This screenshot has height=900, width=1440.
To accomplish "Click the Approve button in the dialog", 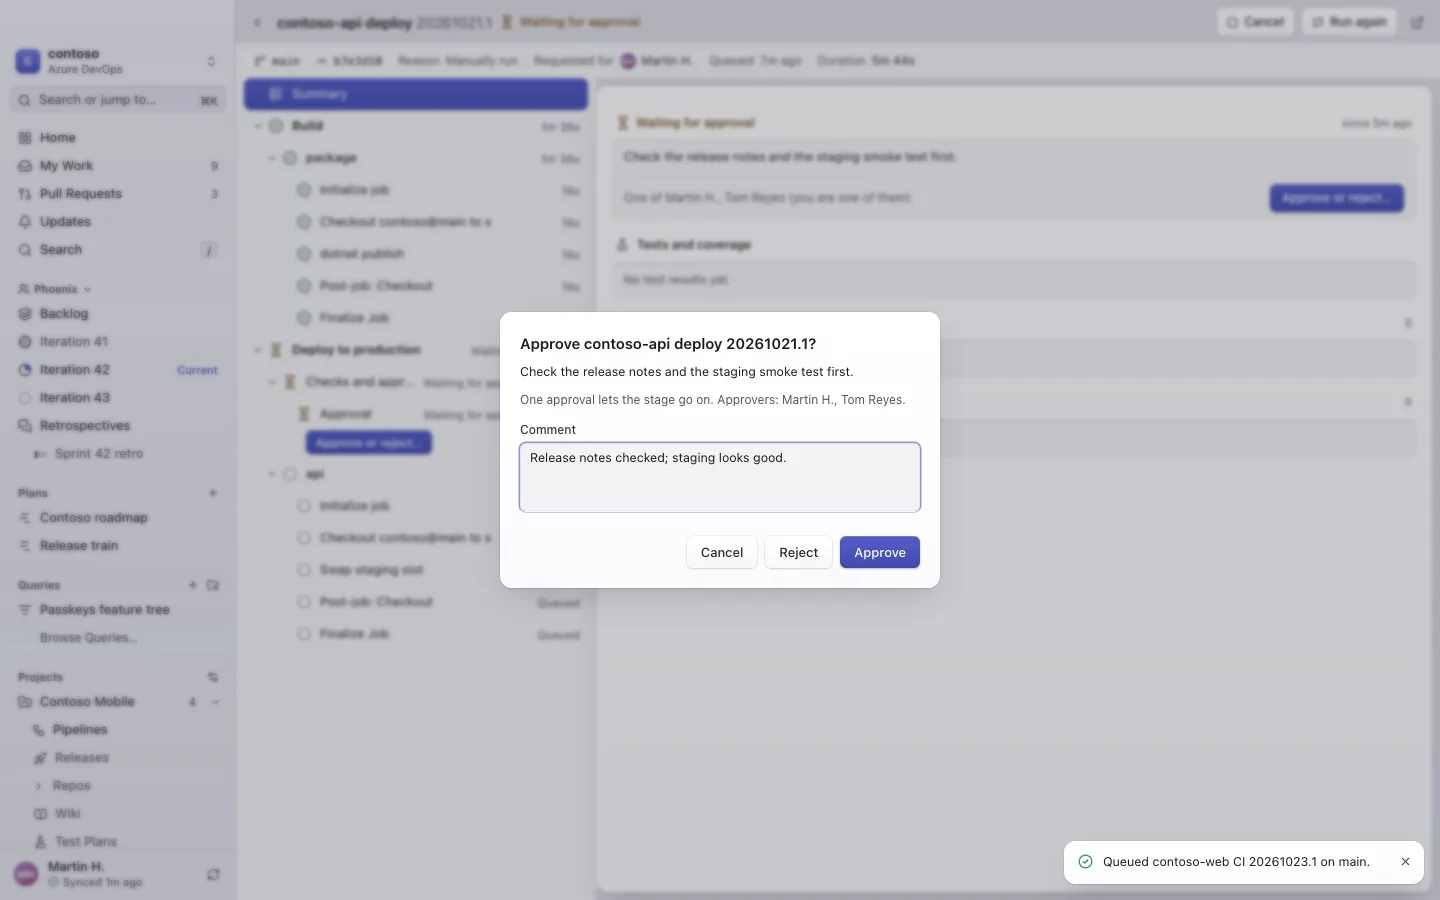I will coord(879,552).
